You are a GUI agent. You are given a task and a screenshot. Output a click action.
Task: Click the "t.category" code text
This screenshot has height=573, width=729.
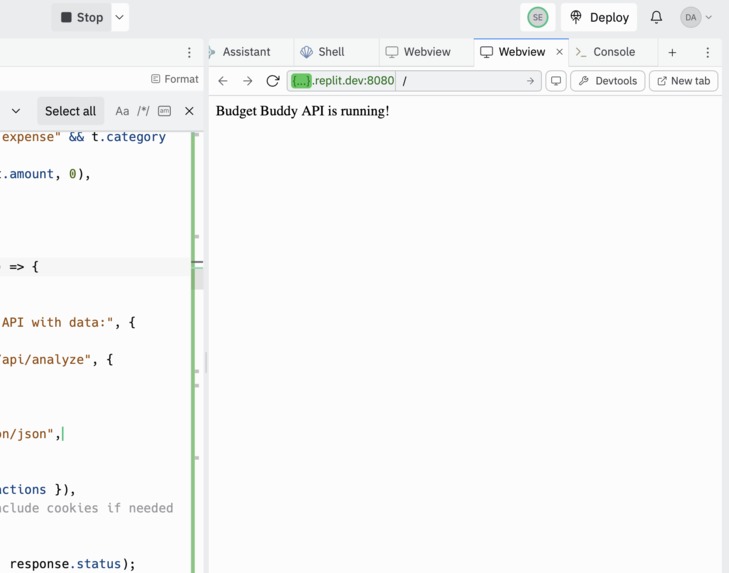129,137
